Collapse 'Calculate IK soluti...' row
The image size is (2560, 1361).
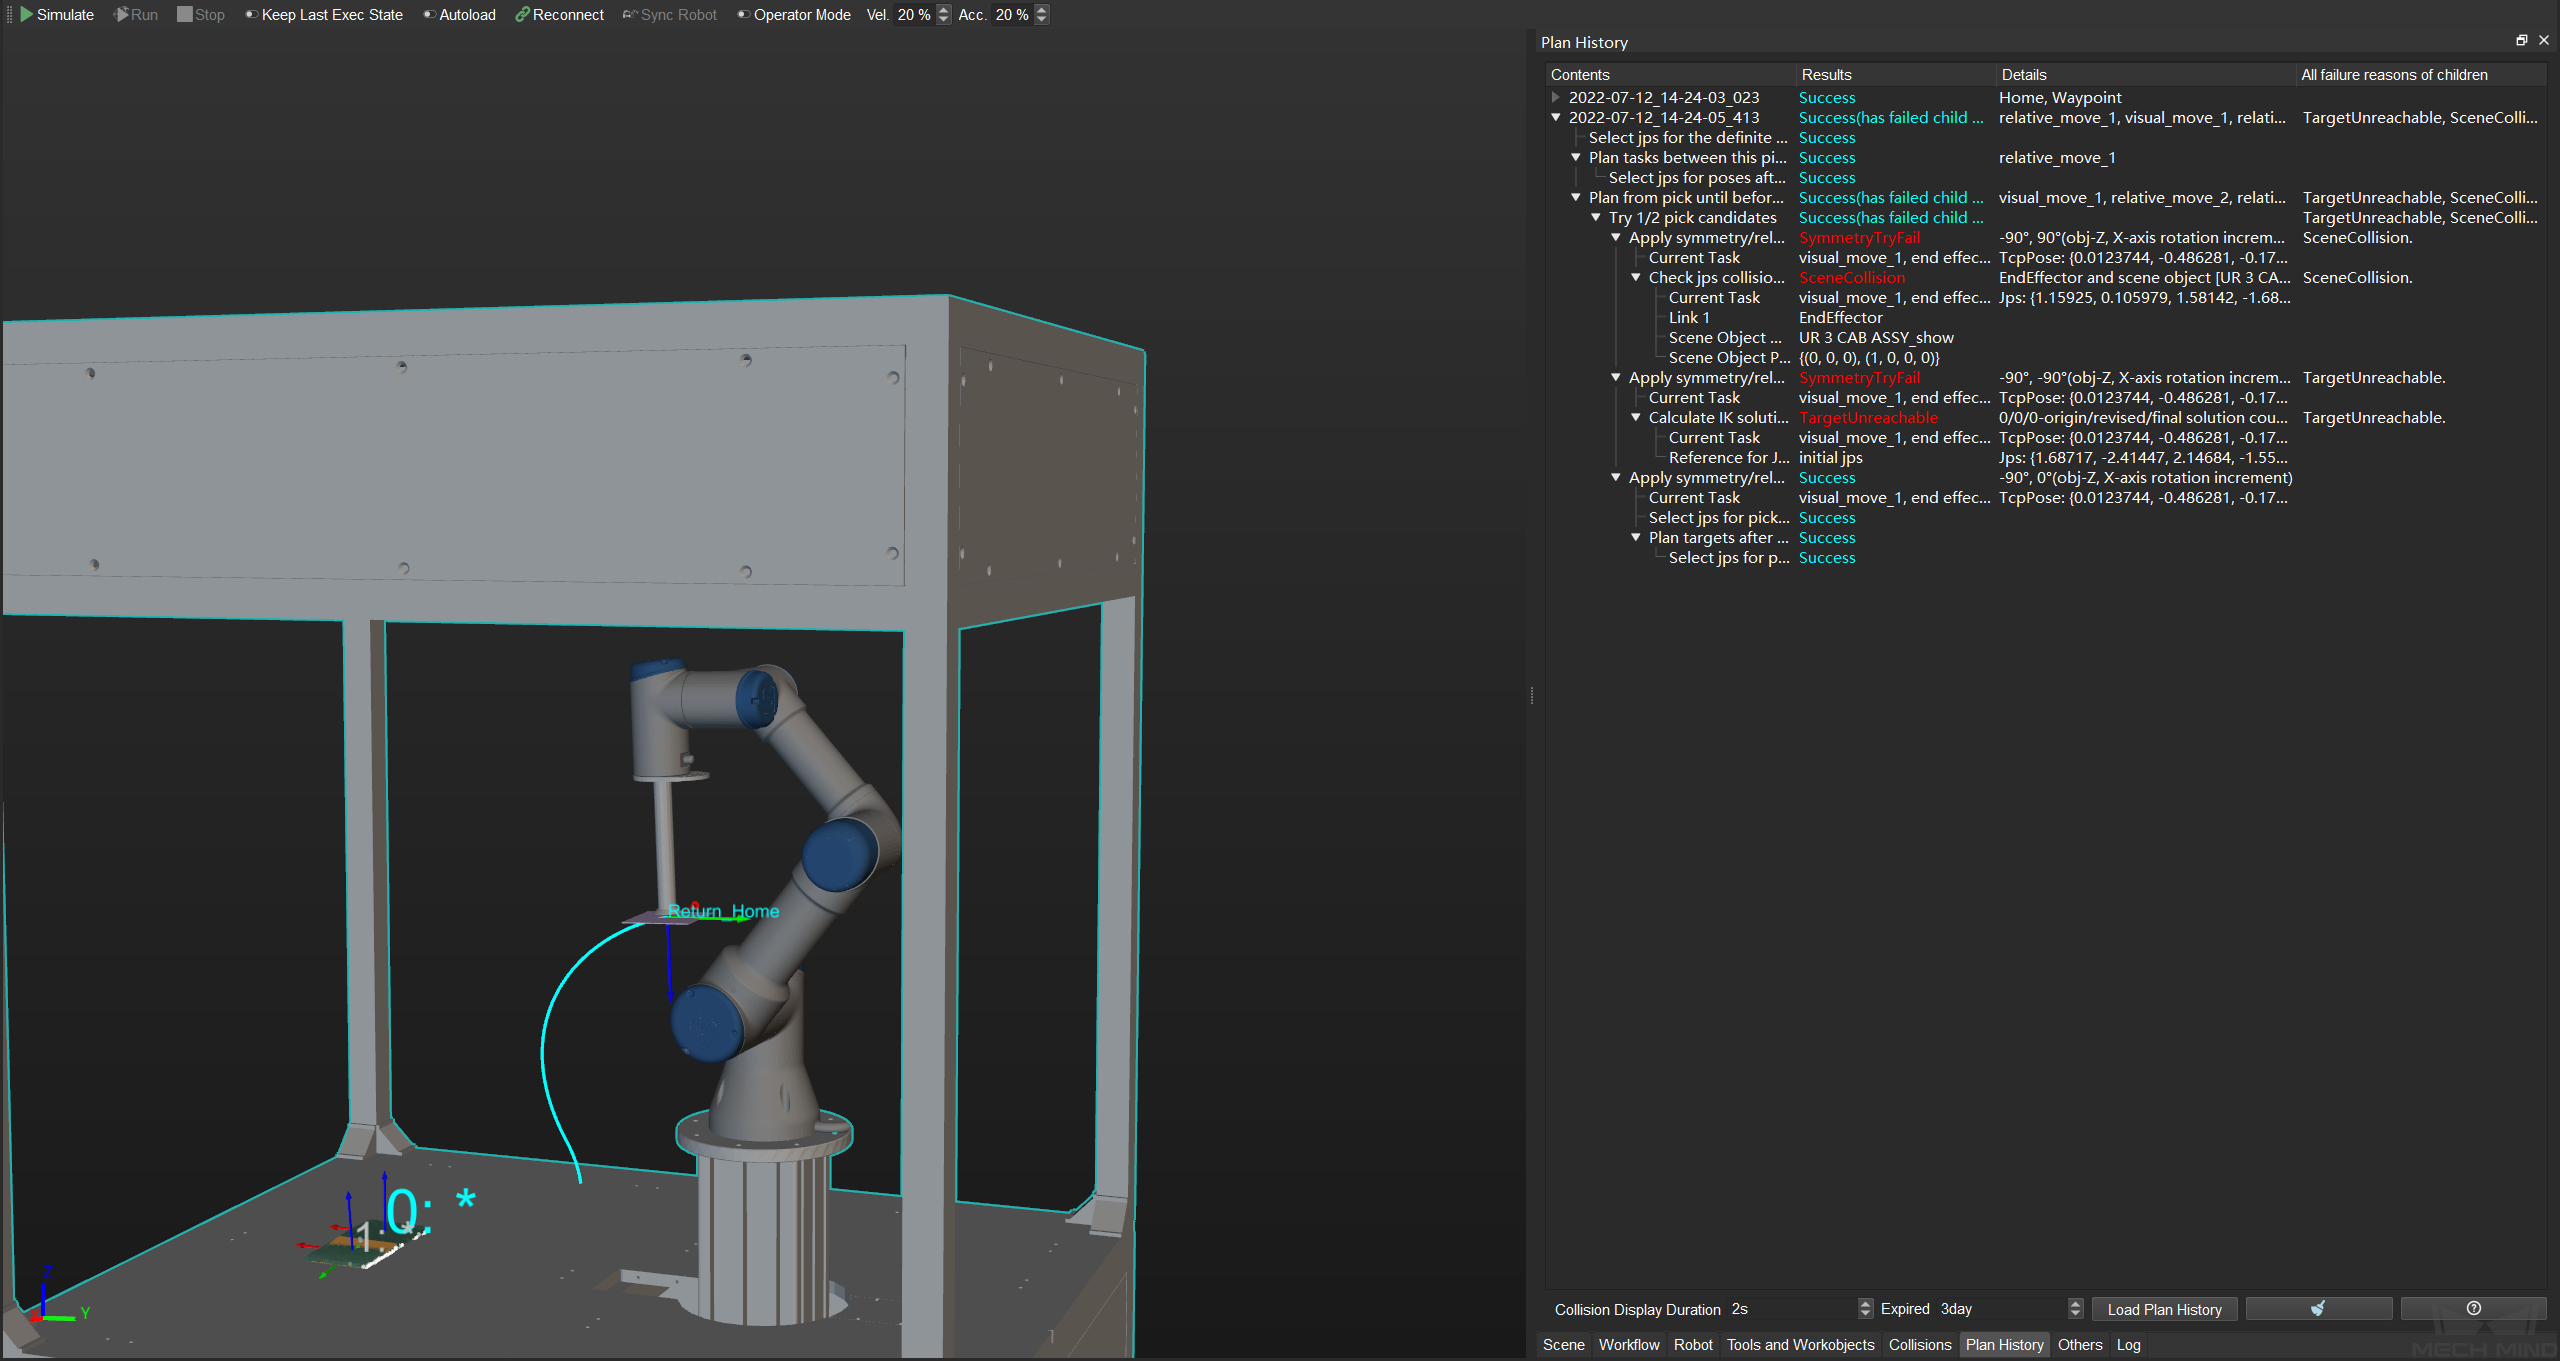click(1636, 418)
